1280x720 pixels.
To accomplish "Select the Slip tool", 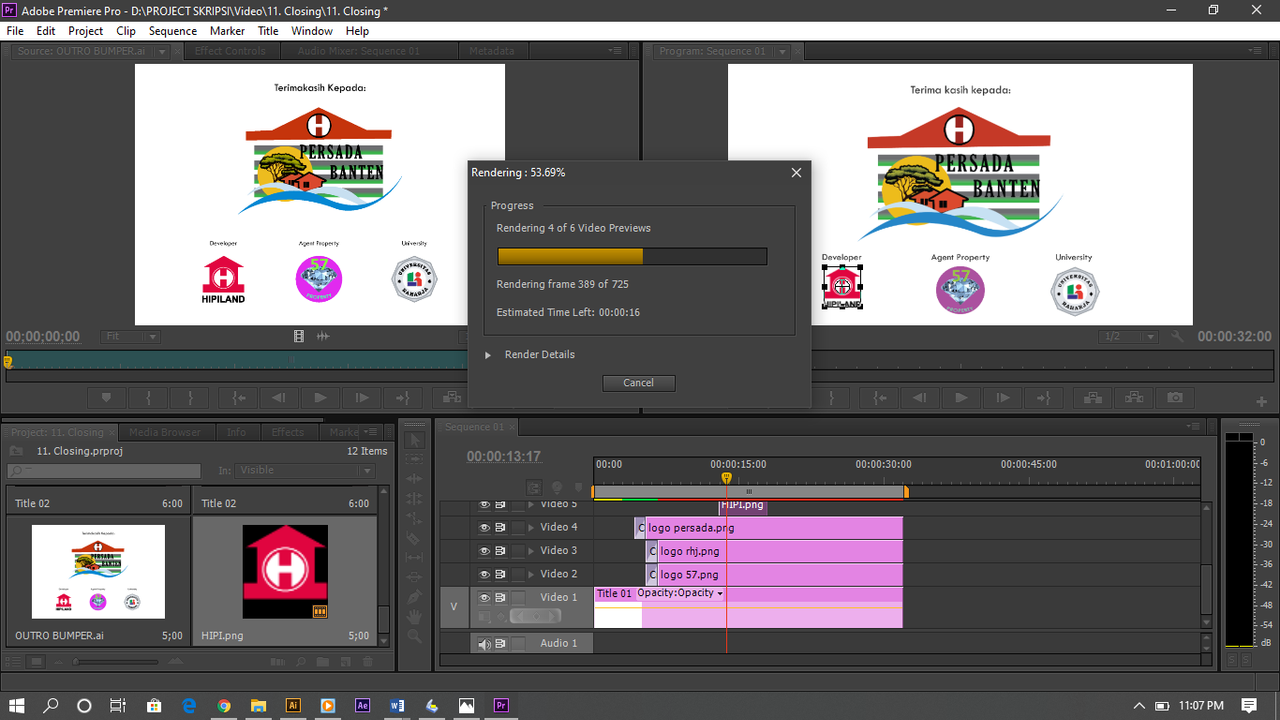I will [416, 558].
